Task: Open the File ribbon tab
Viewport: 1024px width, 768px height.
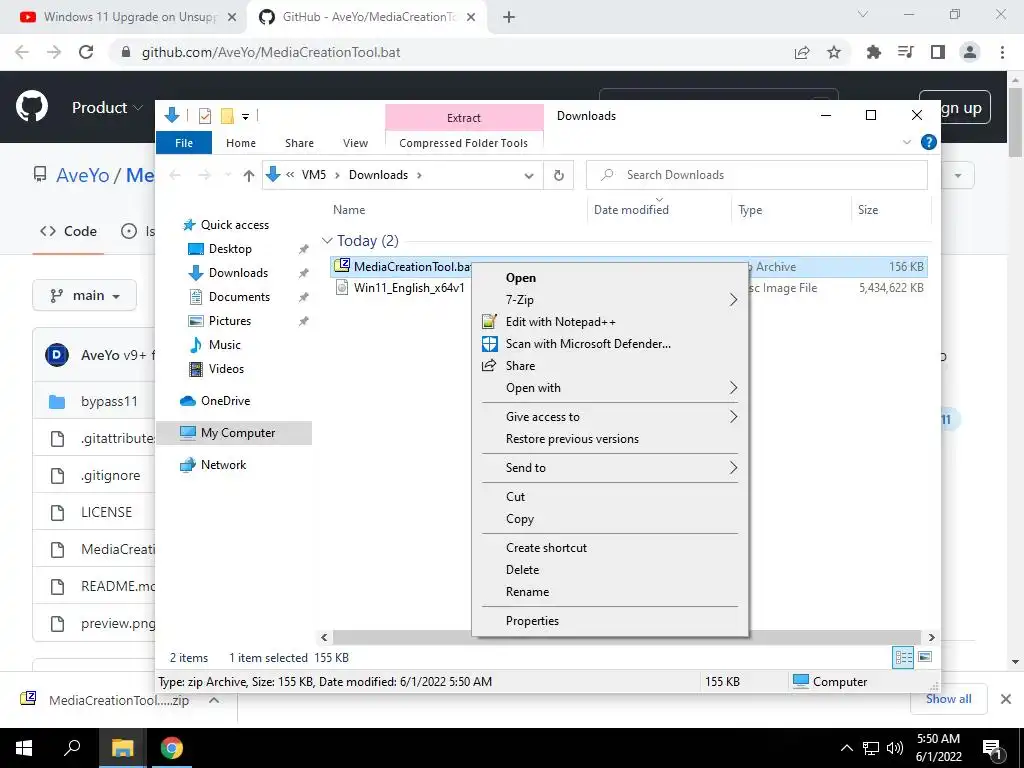Action: [x=184, y=143]
